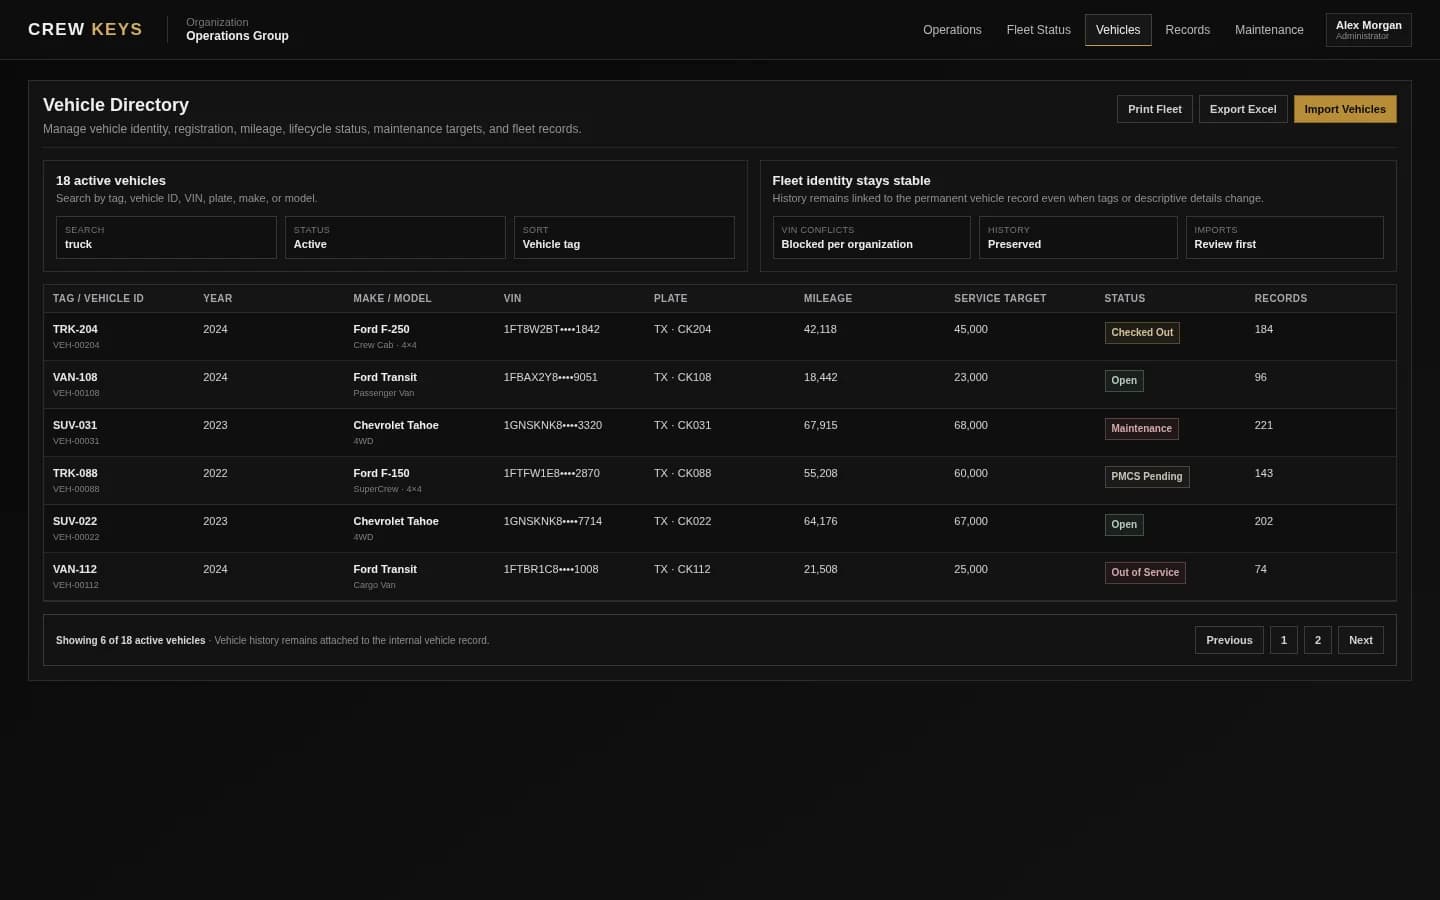Open the Alex Morgan account menu

1368,30
